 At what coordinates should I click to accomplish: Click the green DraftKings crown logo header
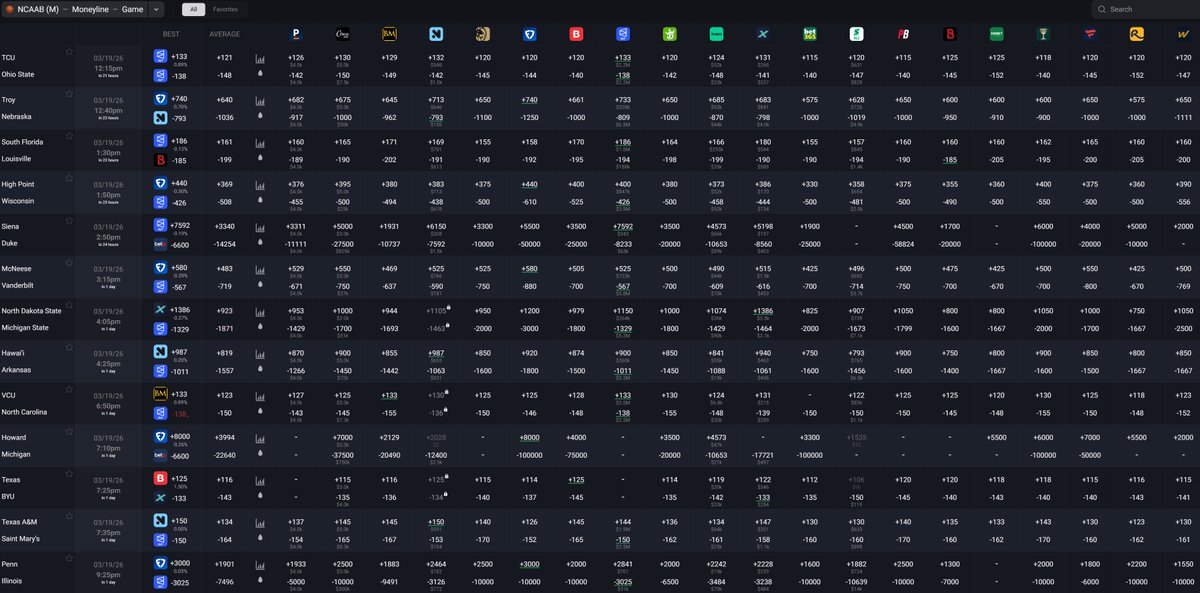(670, 34)
